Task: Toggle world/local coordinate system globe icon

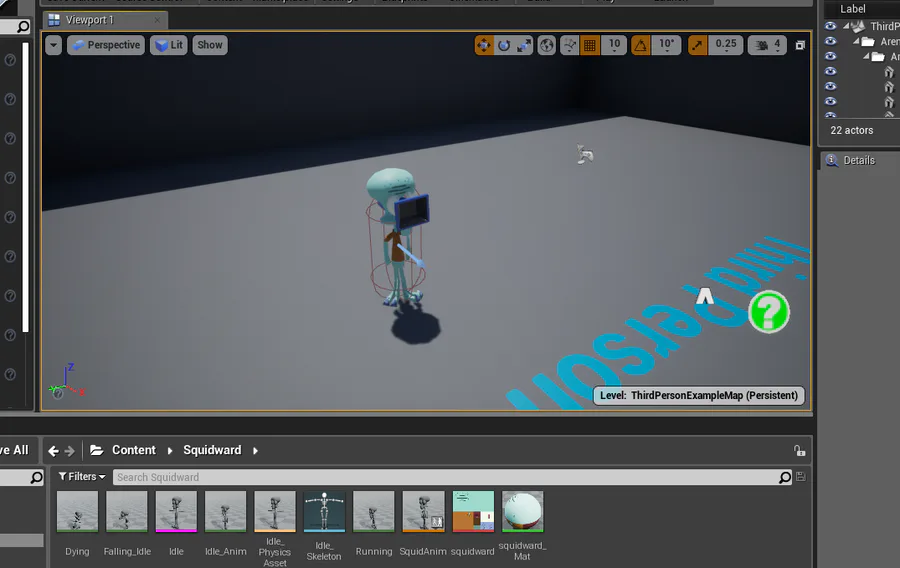Action: (x=546, y=45)
